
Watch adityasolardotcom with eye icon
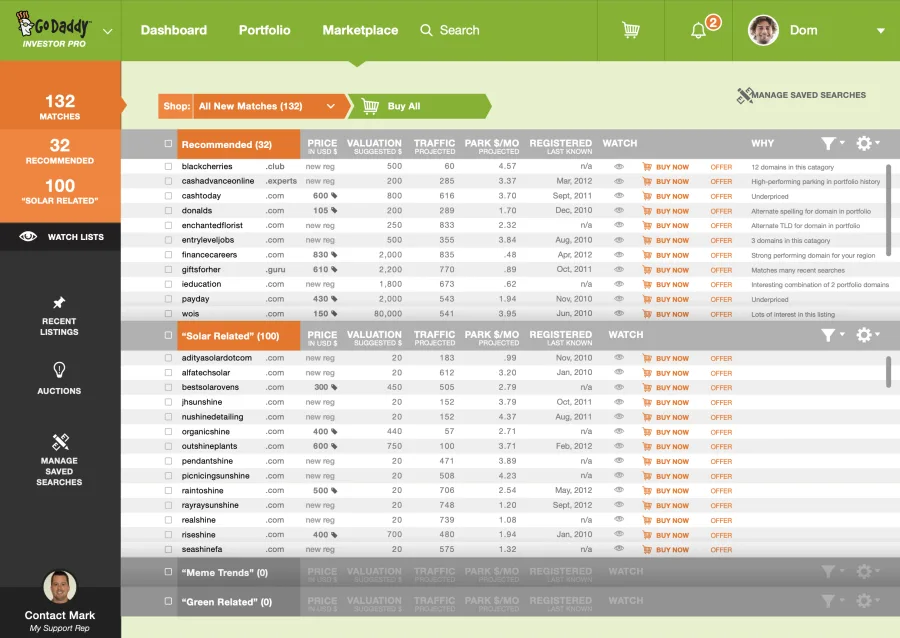[x=619, y=357]
